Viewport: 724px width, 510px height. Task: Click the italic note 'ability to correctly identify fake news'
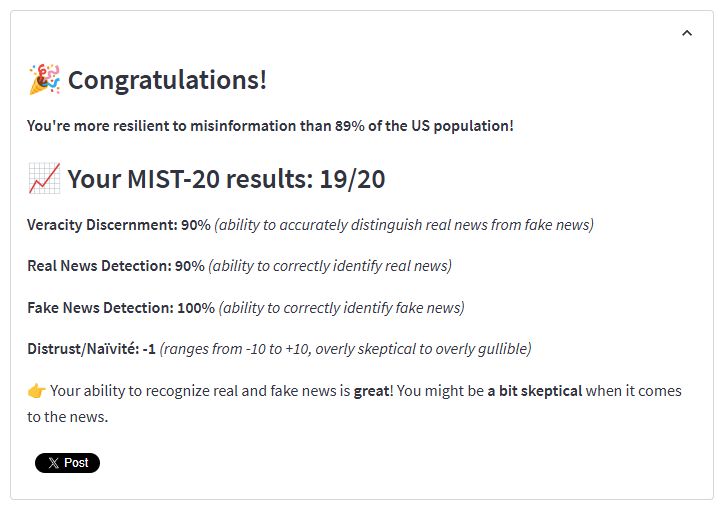click(x=342, y=308)
